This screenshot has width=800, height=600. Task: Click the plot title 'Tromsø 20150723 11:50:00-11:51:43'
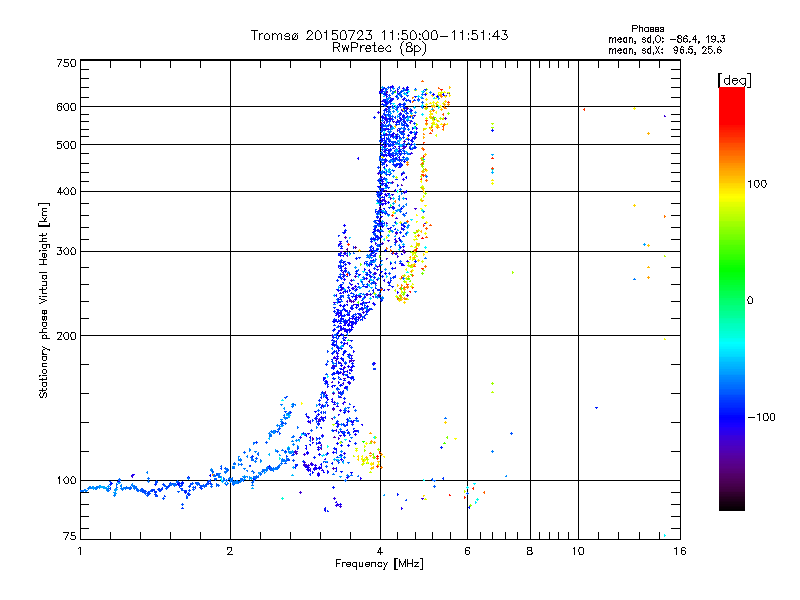tap(379, 35)
